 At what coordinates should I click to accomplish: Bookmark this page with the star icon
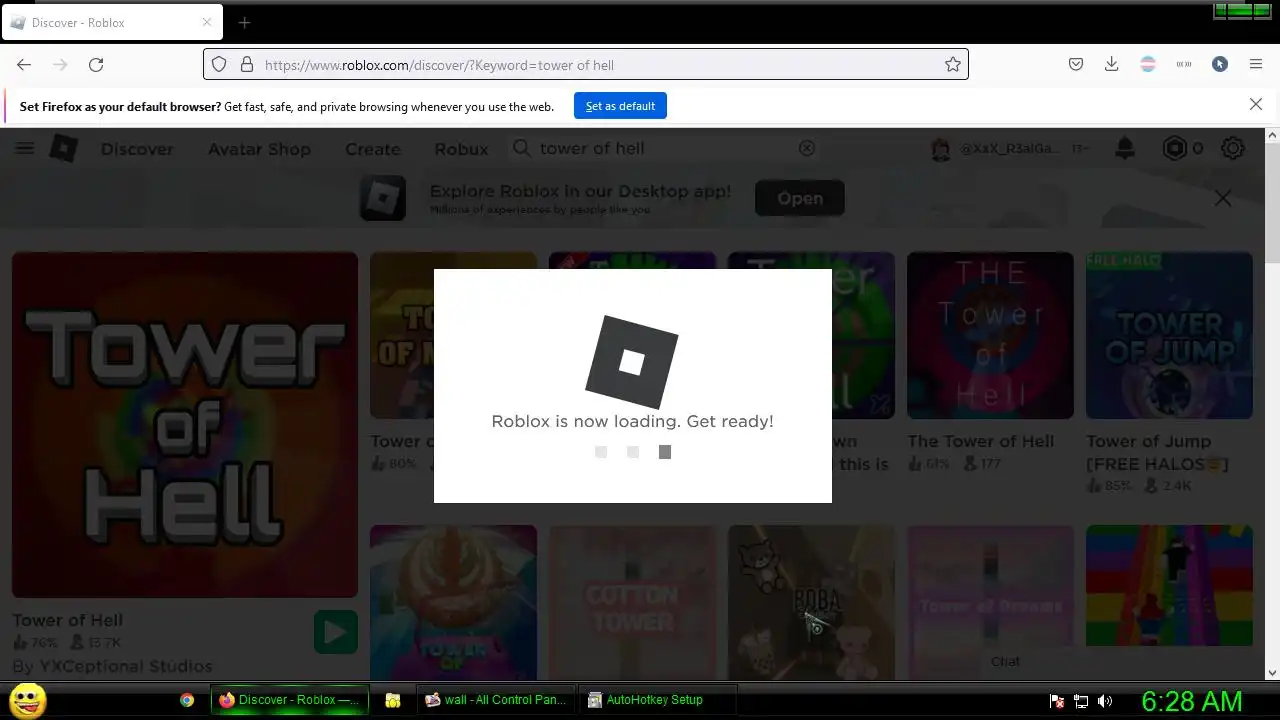pos(953,64)
